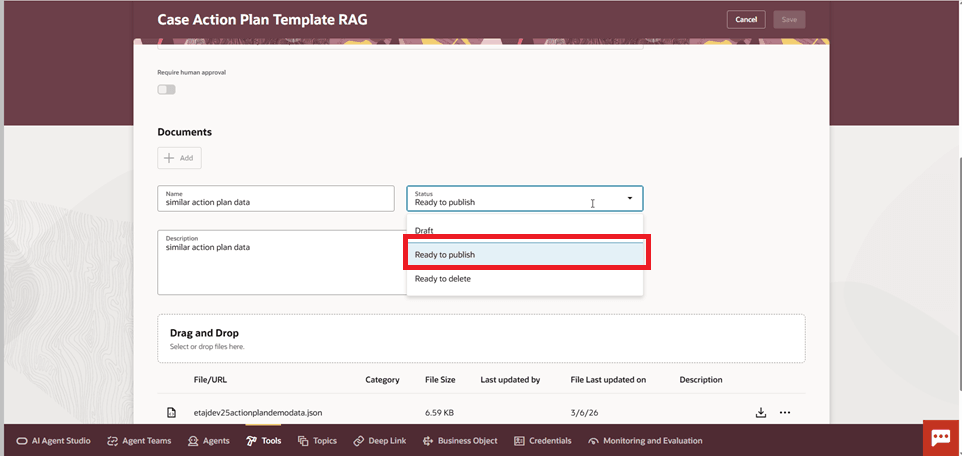Open Monitoring and Evaluation tab
The image size is (962, 456).
tap(645, 441)
